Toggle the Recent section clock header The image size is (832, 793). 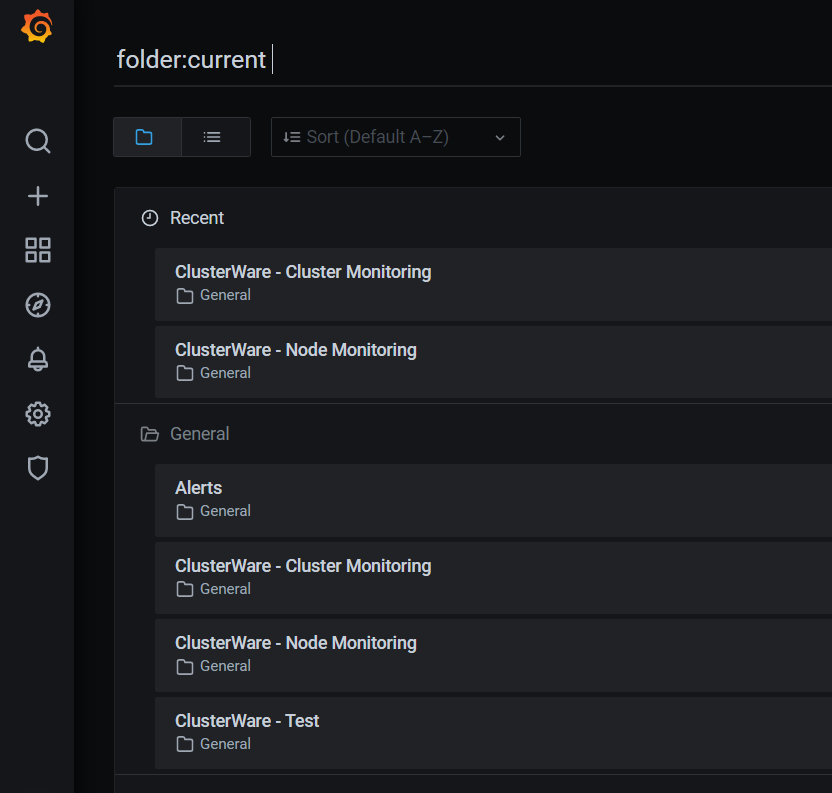(149, 217)
